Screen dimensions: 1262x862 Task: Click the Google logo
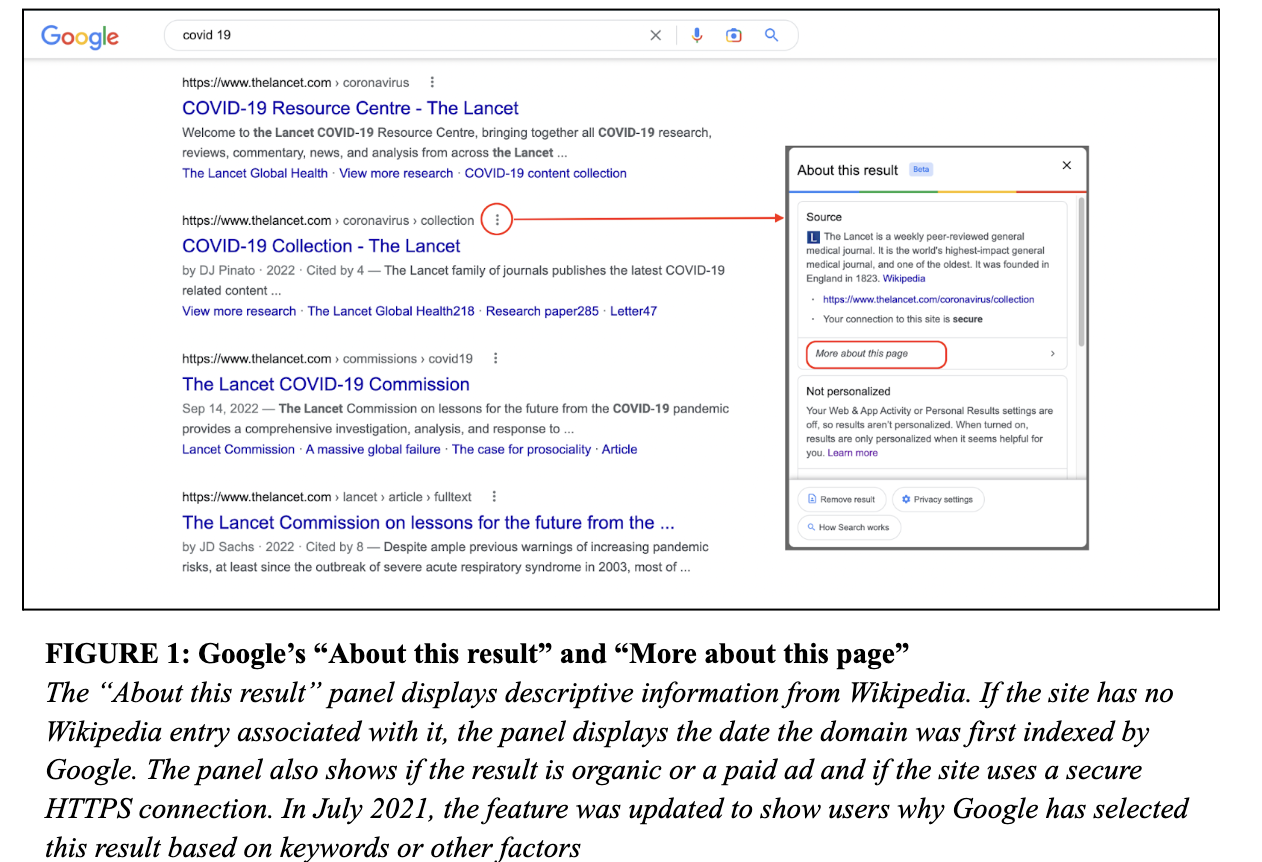pyautogui.click(x=80, y=36)
